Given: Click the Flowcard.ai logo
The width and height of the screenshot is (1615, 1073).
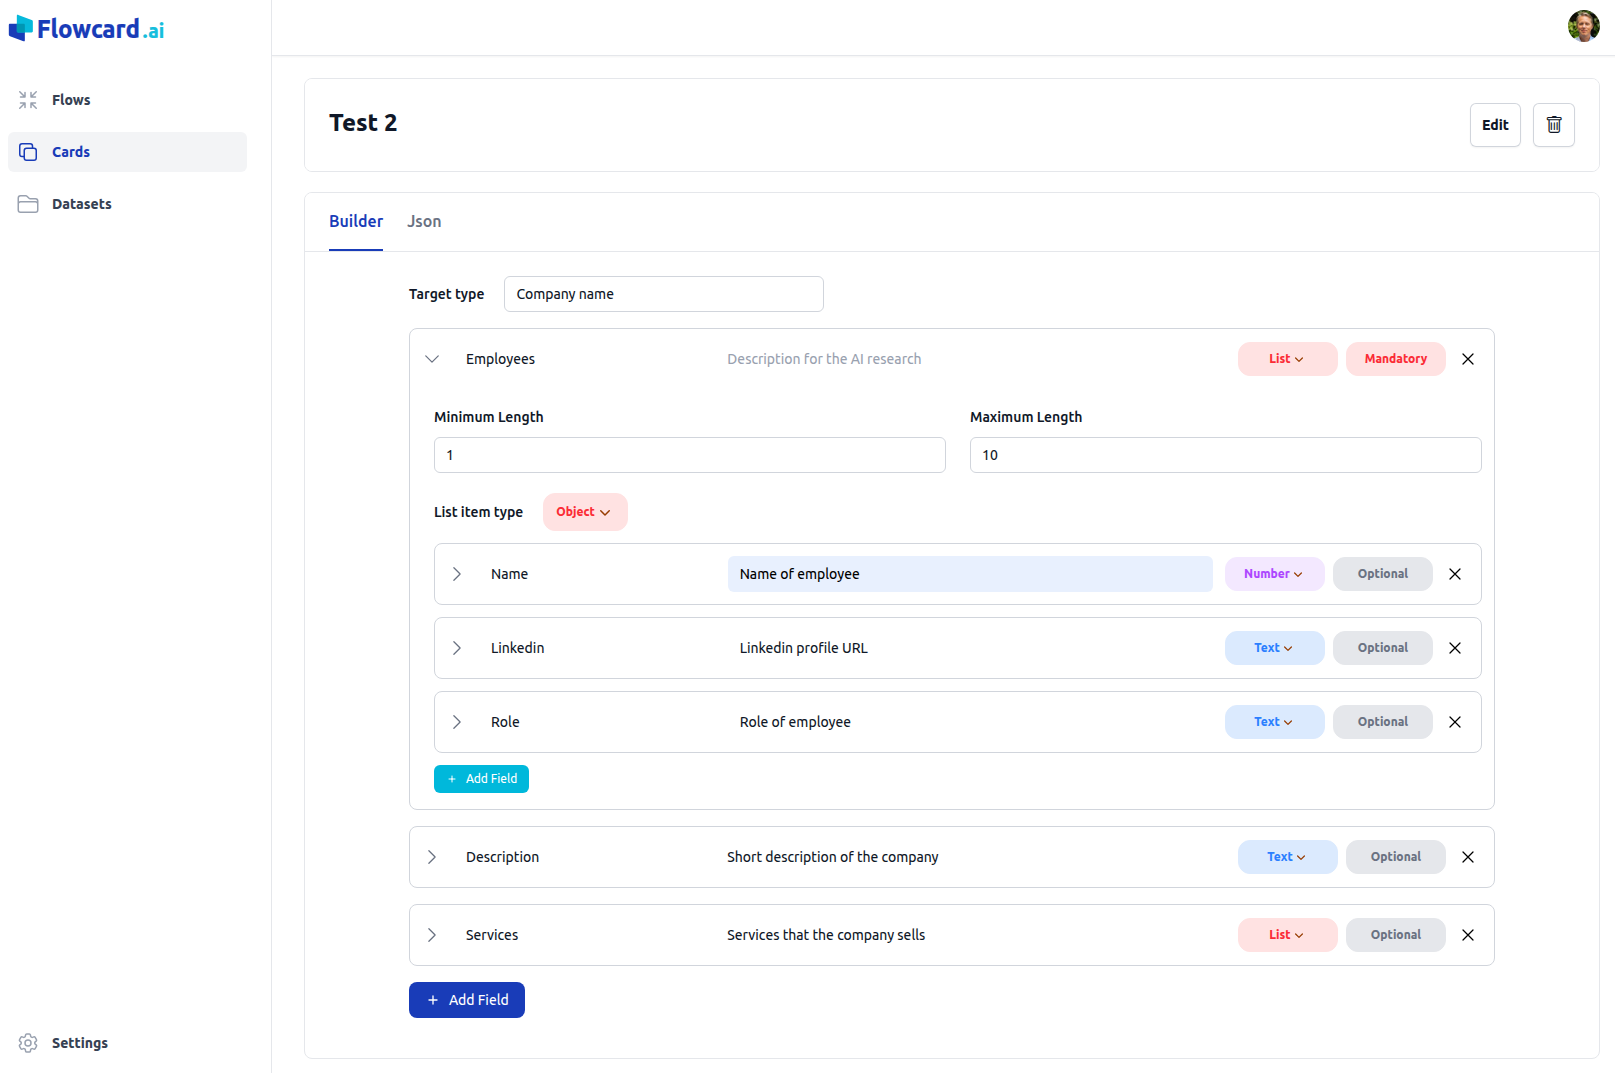Looking at the screenshot, I should [x=86, y=27].
